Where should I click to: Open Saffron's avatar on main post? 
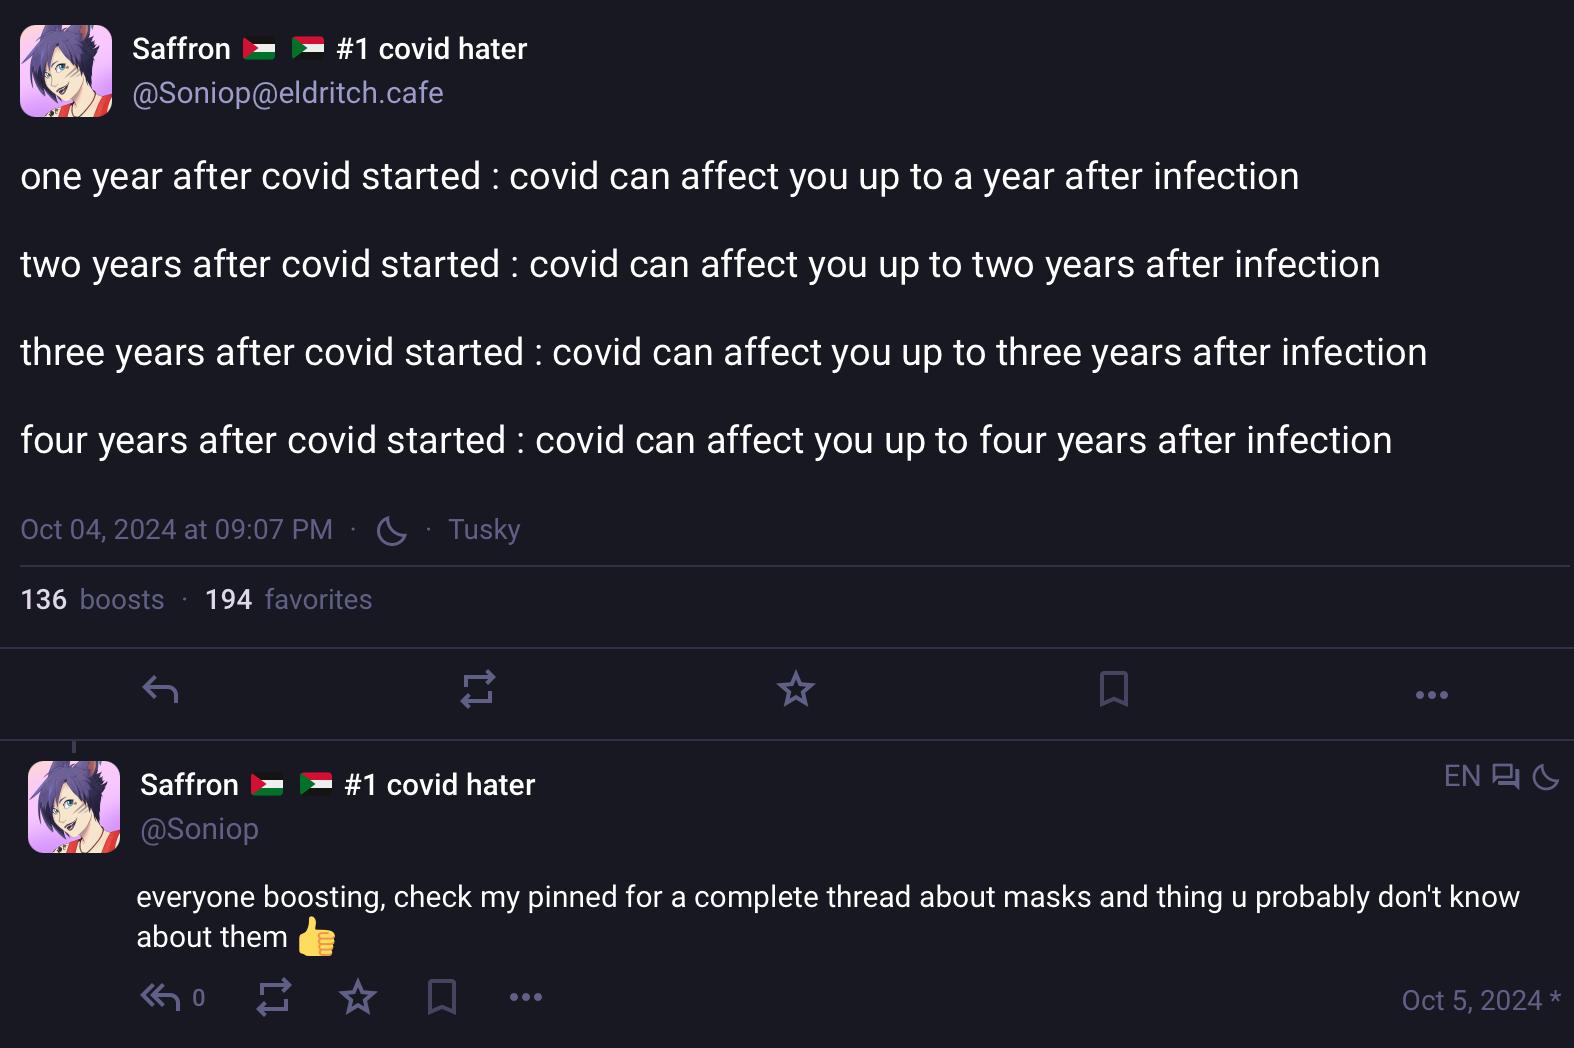tap(66, 71)
